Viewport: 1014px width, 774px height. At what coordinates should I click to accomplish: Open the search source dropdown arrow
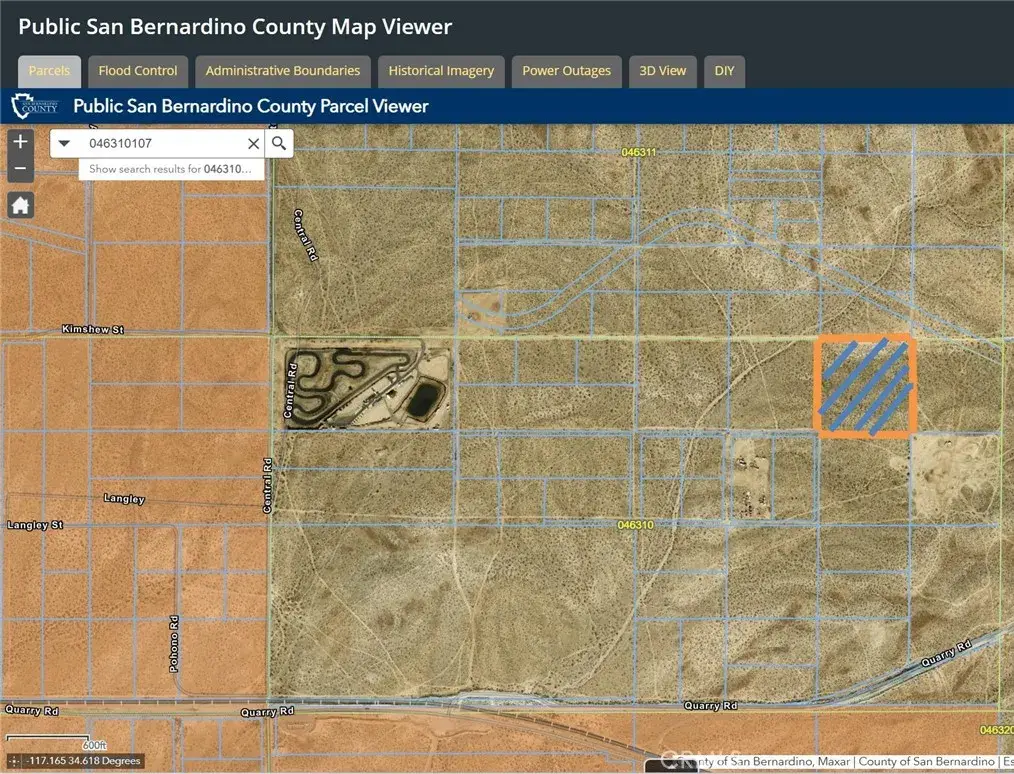[x=64, y=143]
